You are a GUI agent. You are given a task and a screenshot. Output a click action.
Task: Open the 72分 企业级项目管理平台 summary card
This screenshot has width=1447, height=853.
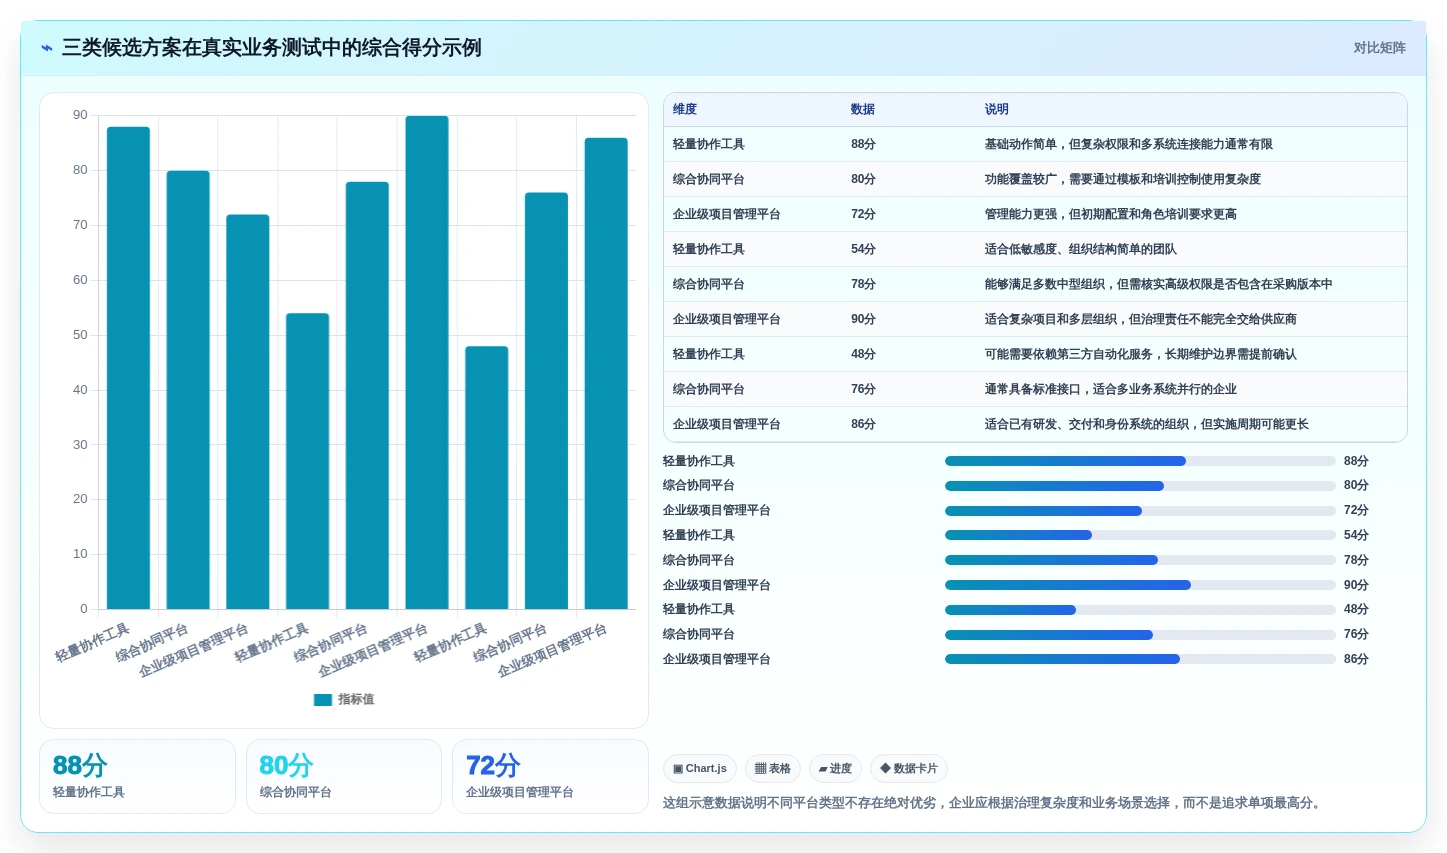pyautogui.click(x=550, y=777)
